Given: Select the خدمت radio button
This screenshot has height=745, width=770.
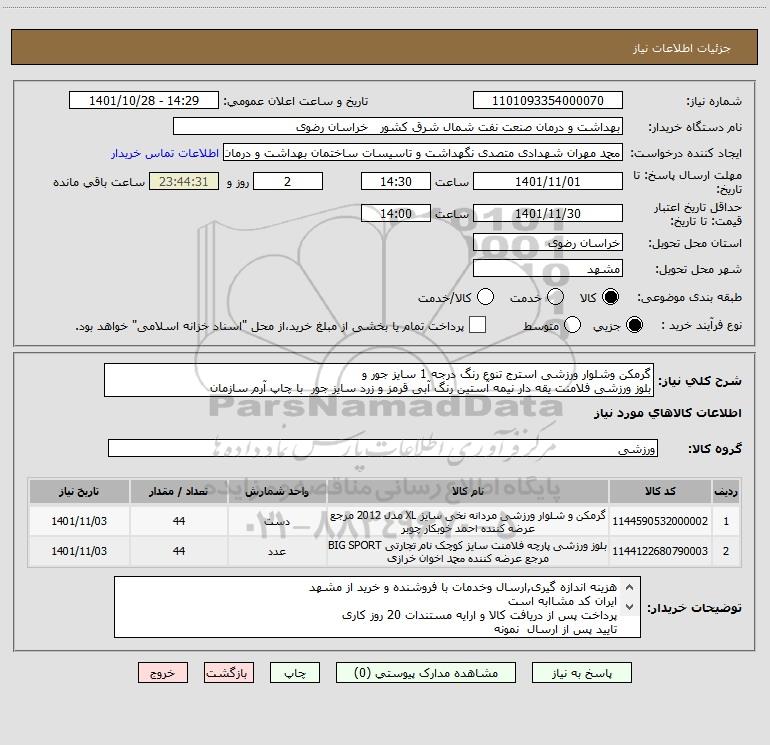Looking at the screenshot, I should click(555, 297).
